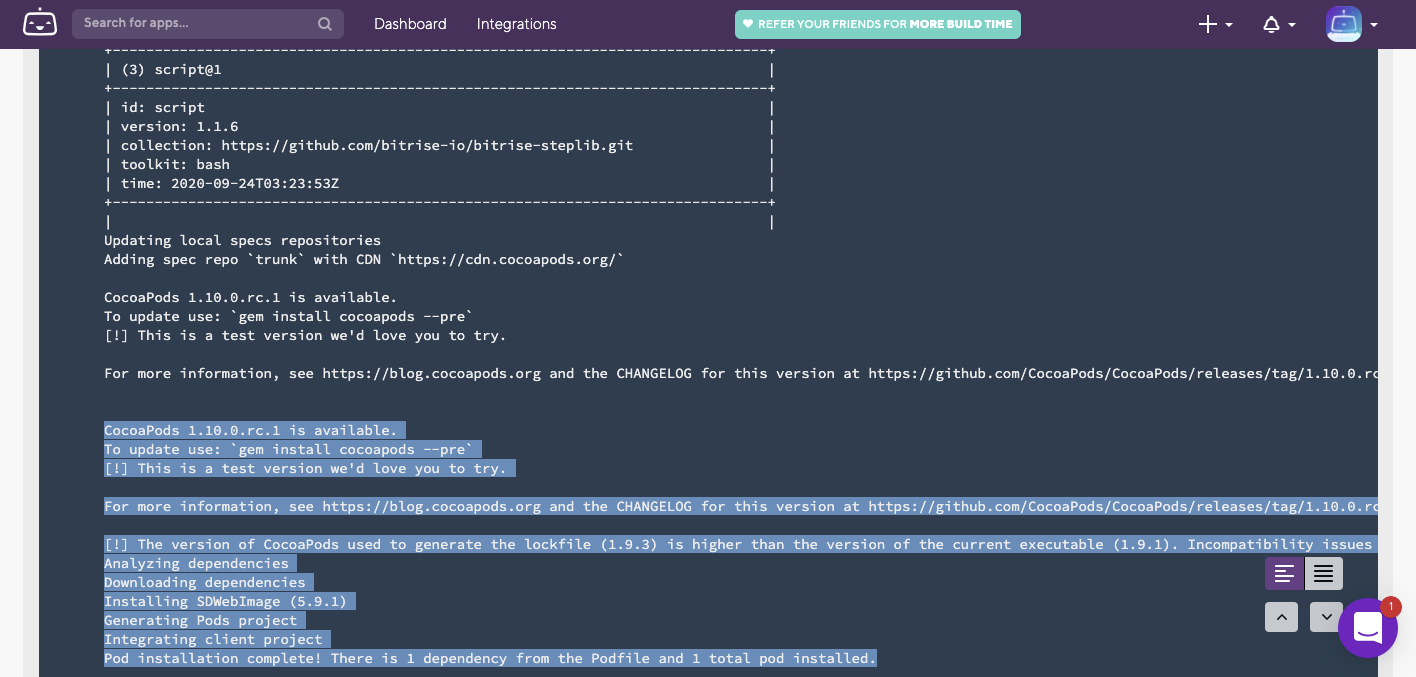Open the user avatar profile
Image resolution: width=1416 pixels, height=677 pixels.
pyautogui.click(x=1344, y=24)
